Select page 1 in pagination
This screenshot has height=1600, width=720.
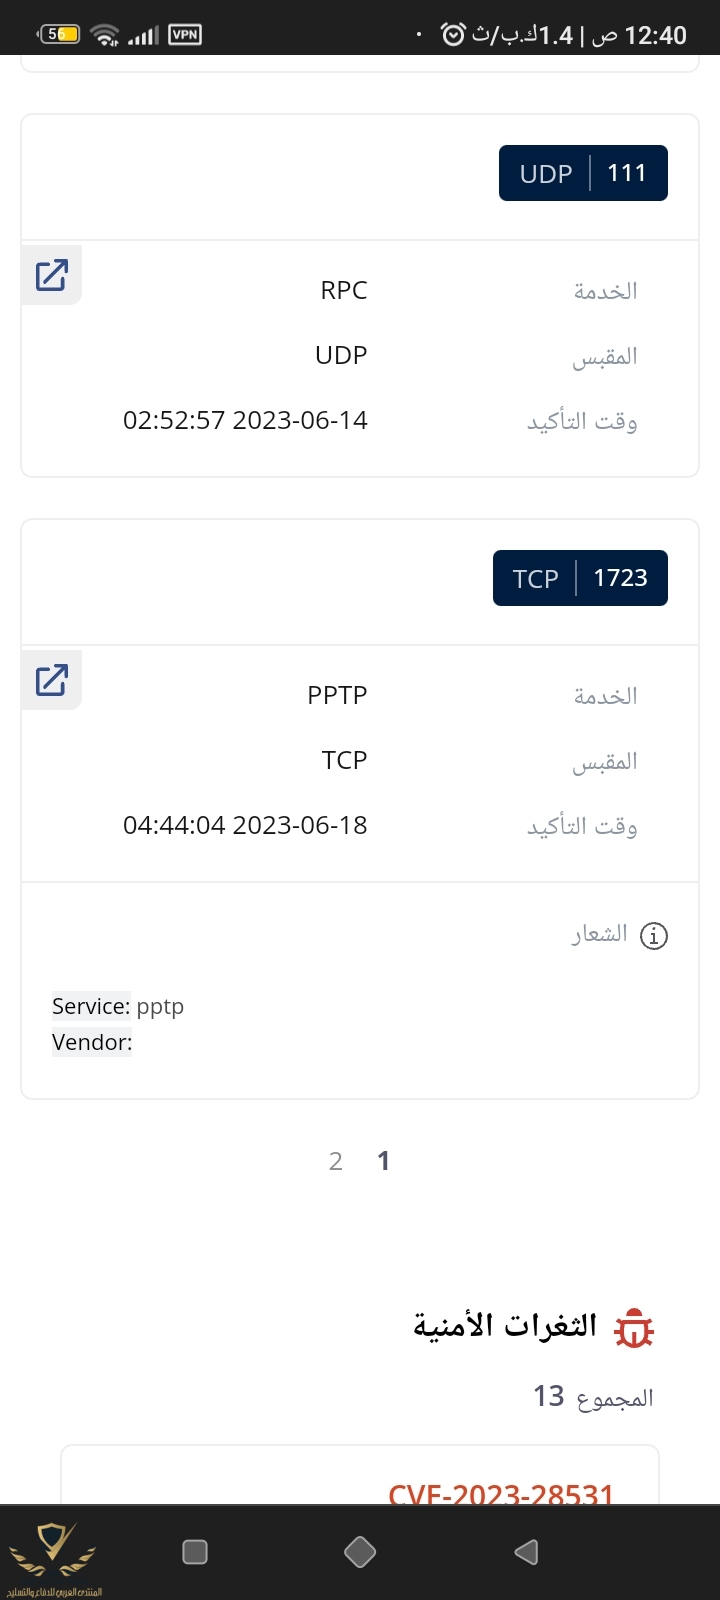click(x=383, y=1161)
